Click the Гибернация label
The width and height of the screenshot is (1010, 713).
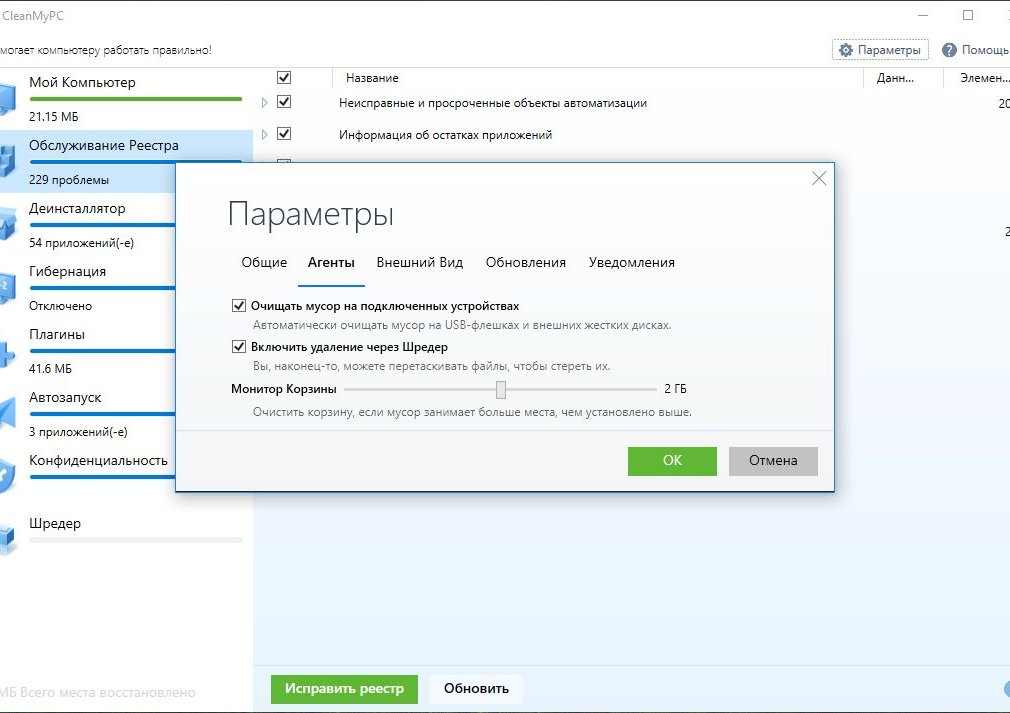[x=68, y=271]
